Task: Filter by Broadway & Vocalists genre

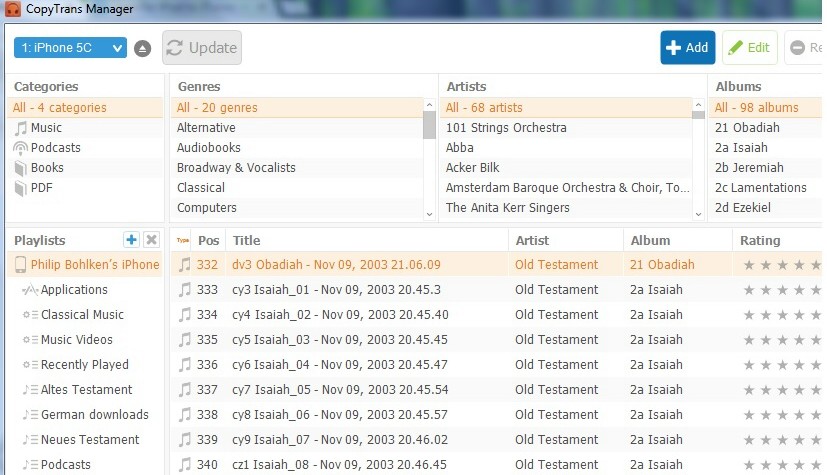Action: coord(297,168)
